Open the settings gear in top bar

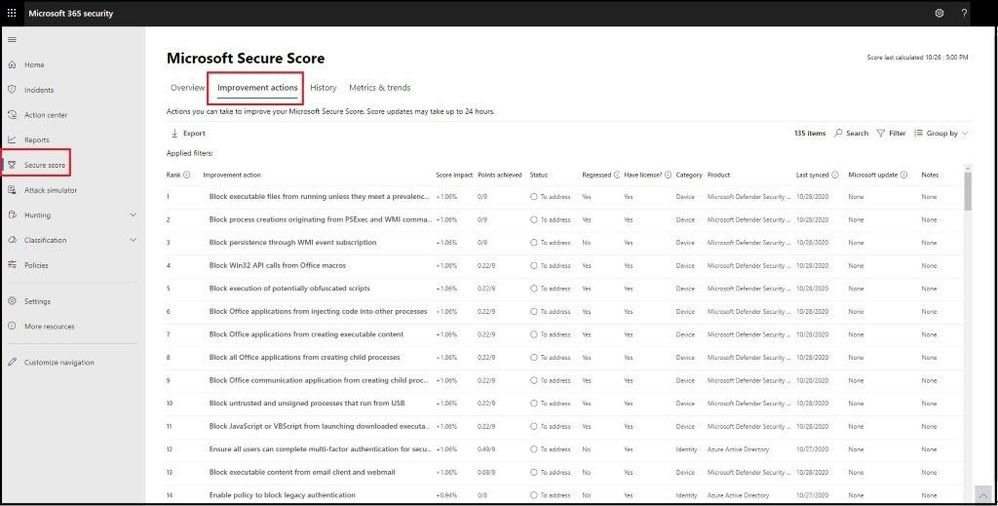[939, 13]
